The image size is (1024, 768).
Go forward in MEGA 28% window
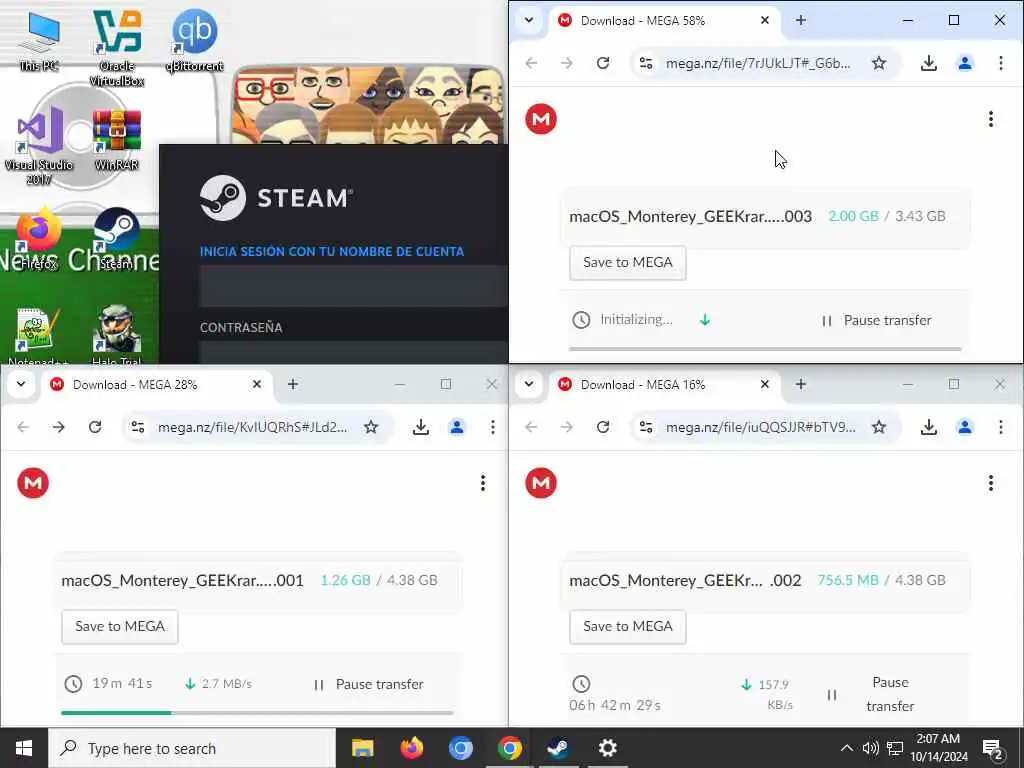[x=59, y=427]
